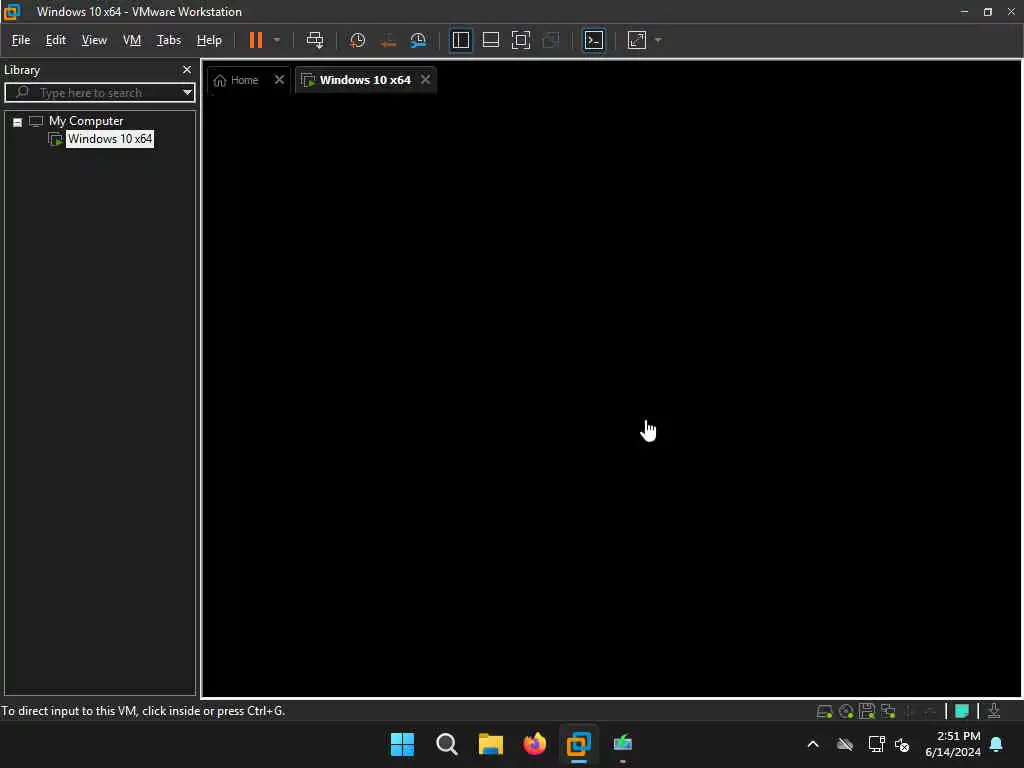Open the Tabs menu
Screen dimensions: 1024x768
coord(168,40)
